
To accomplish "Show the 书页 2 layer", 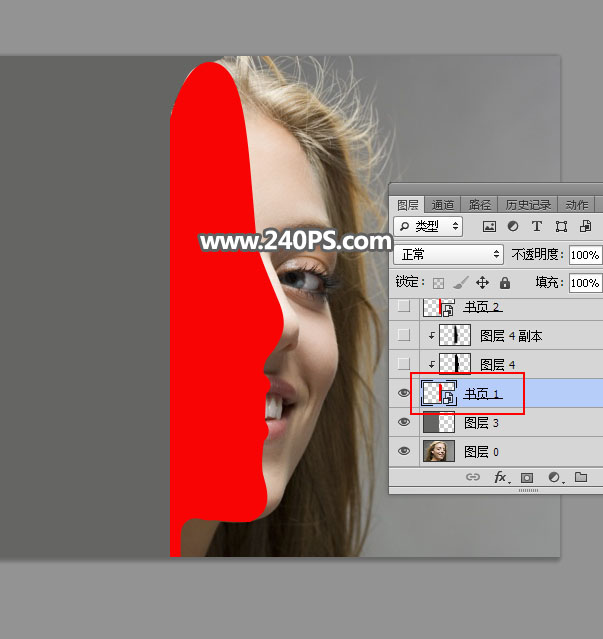I will pyautogui.click(x=404, y=306).
